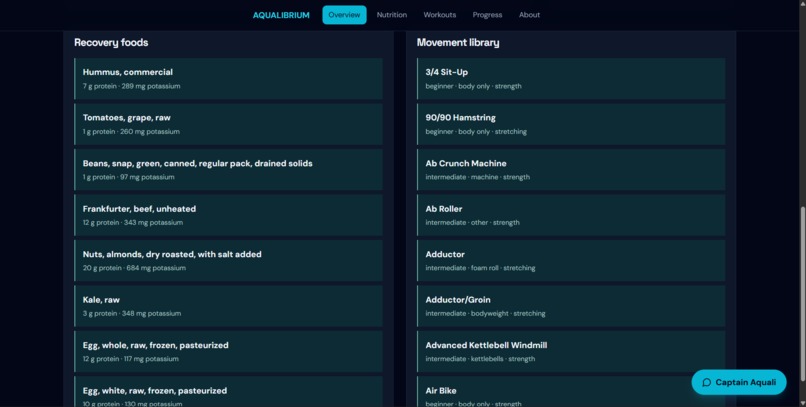Click the Movement library heading
The width and height of the screenshot is (806, 407).
click(458, 43)
